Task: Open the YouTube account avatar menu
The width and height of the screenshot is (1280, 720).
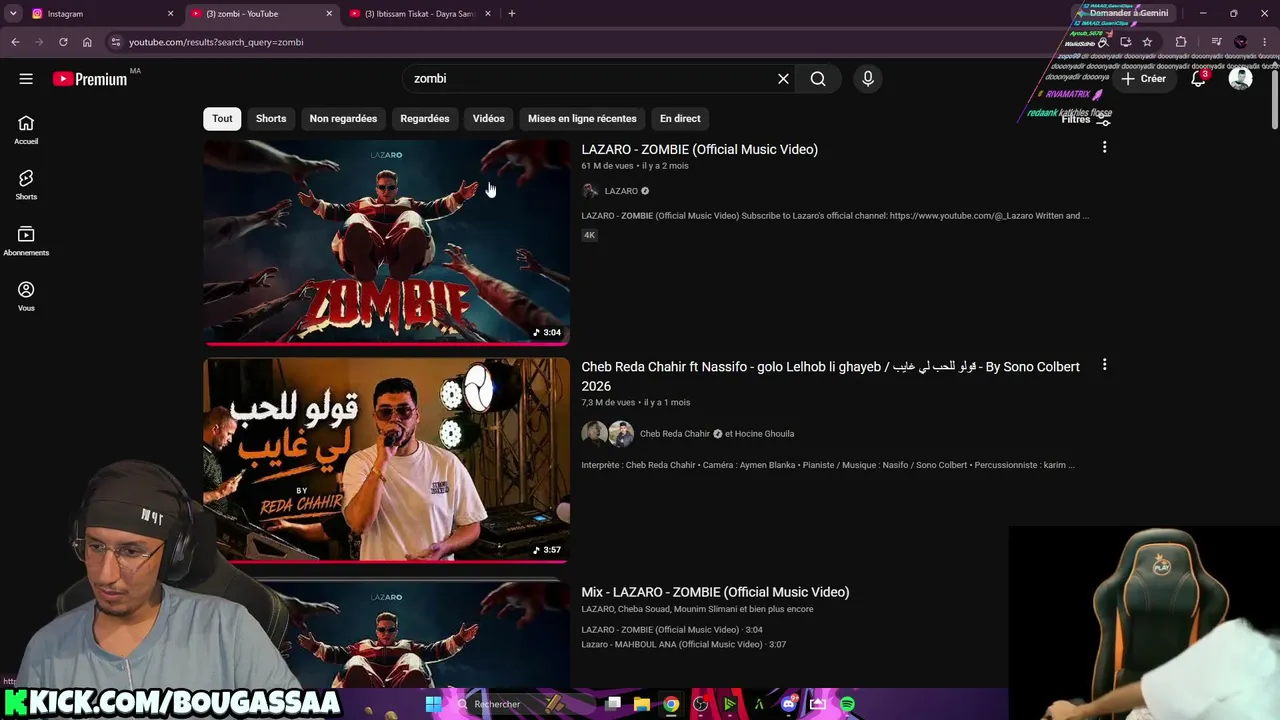Action: pos(1240,79)
